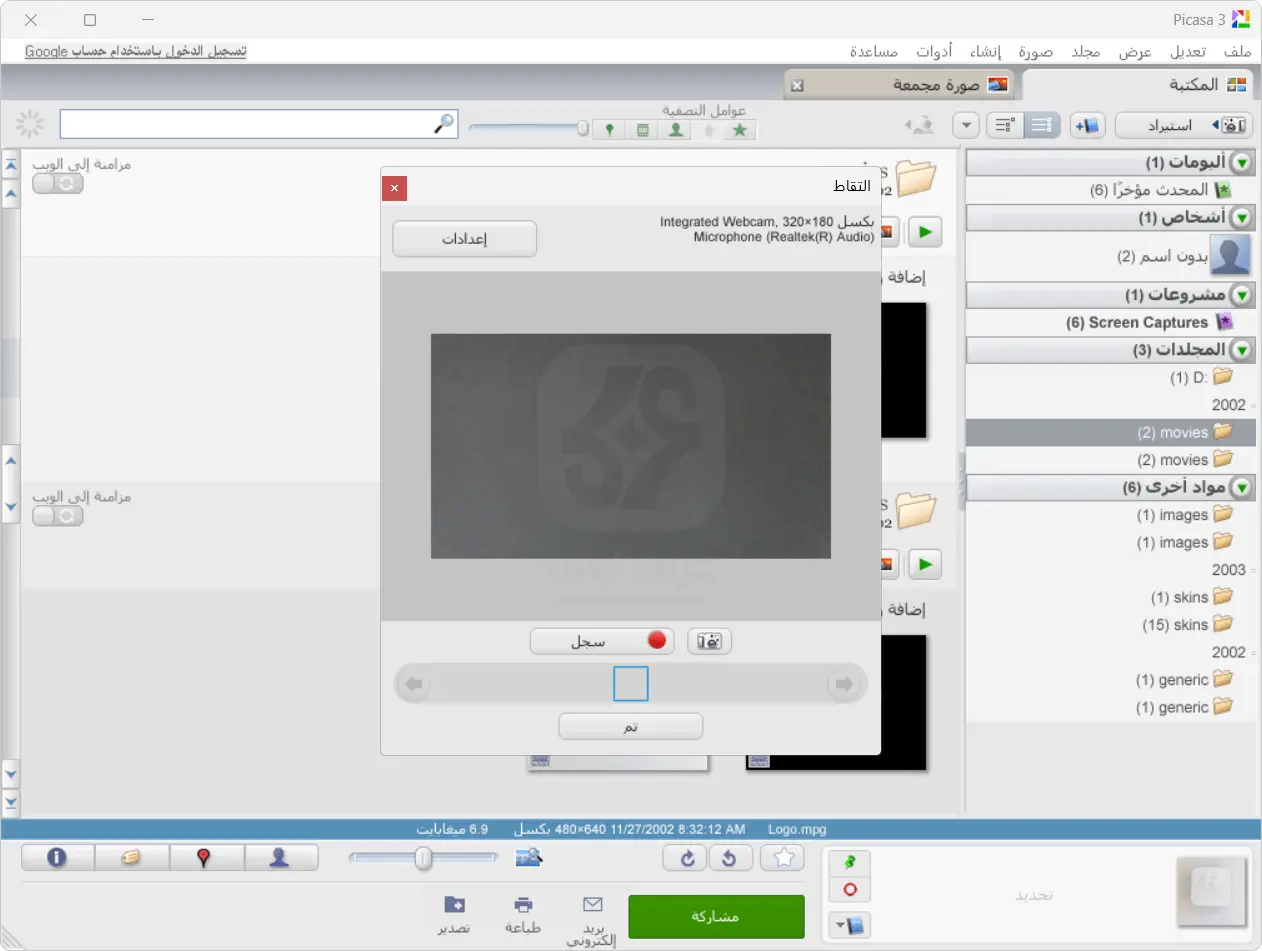Viewport: 1262px width, 951px height.
Task: Collapse the ألبومات (Albums) section
Action: pos(1242,162)
